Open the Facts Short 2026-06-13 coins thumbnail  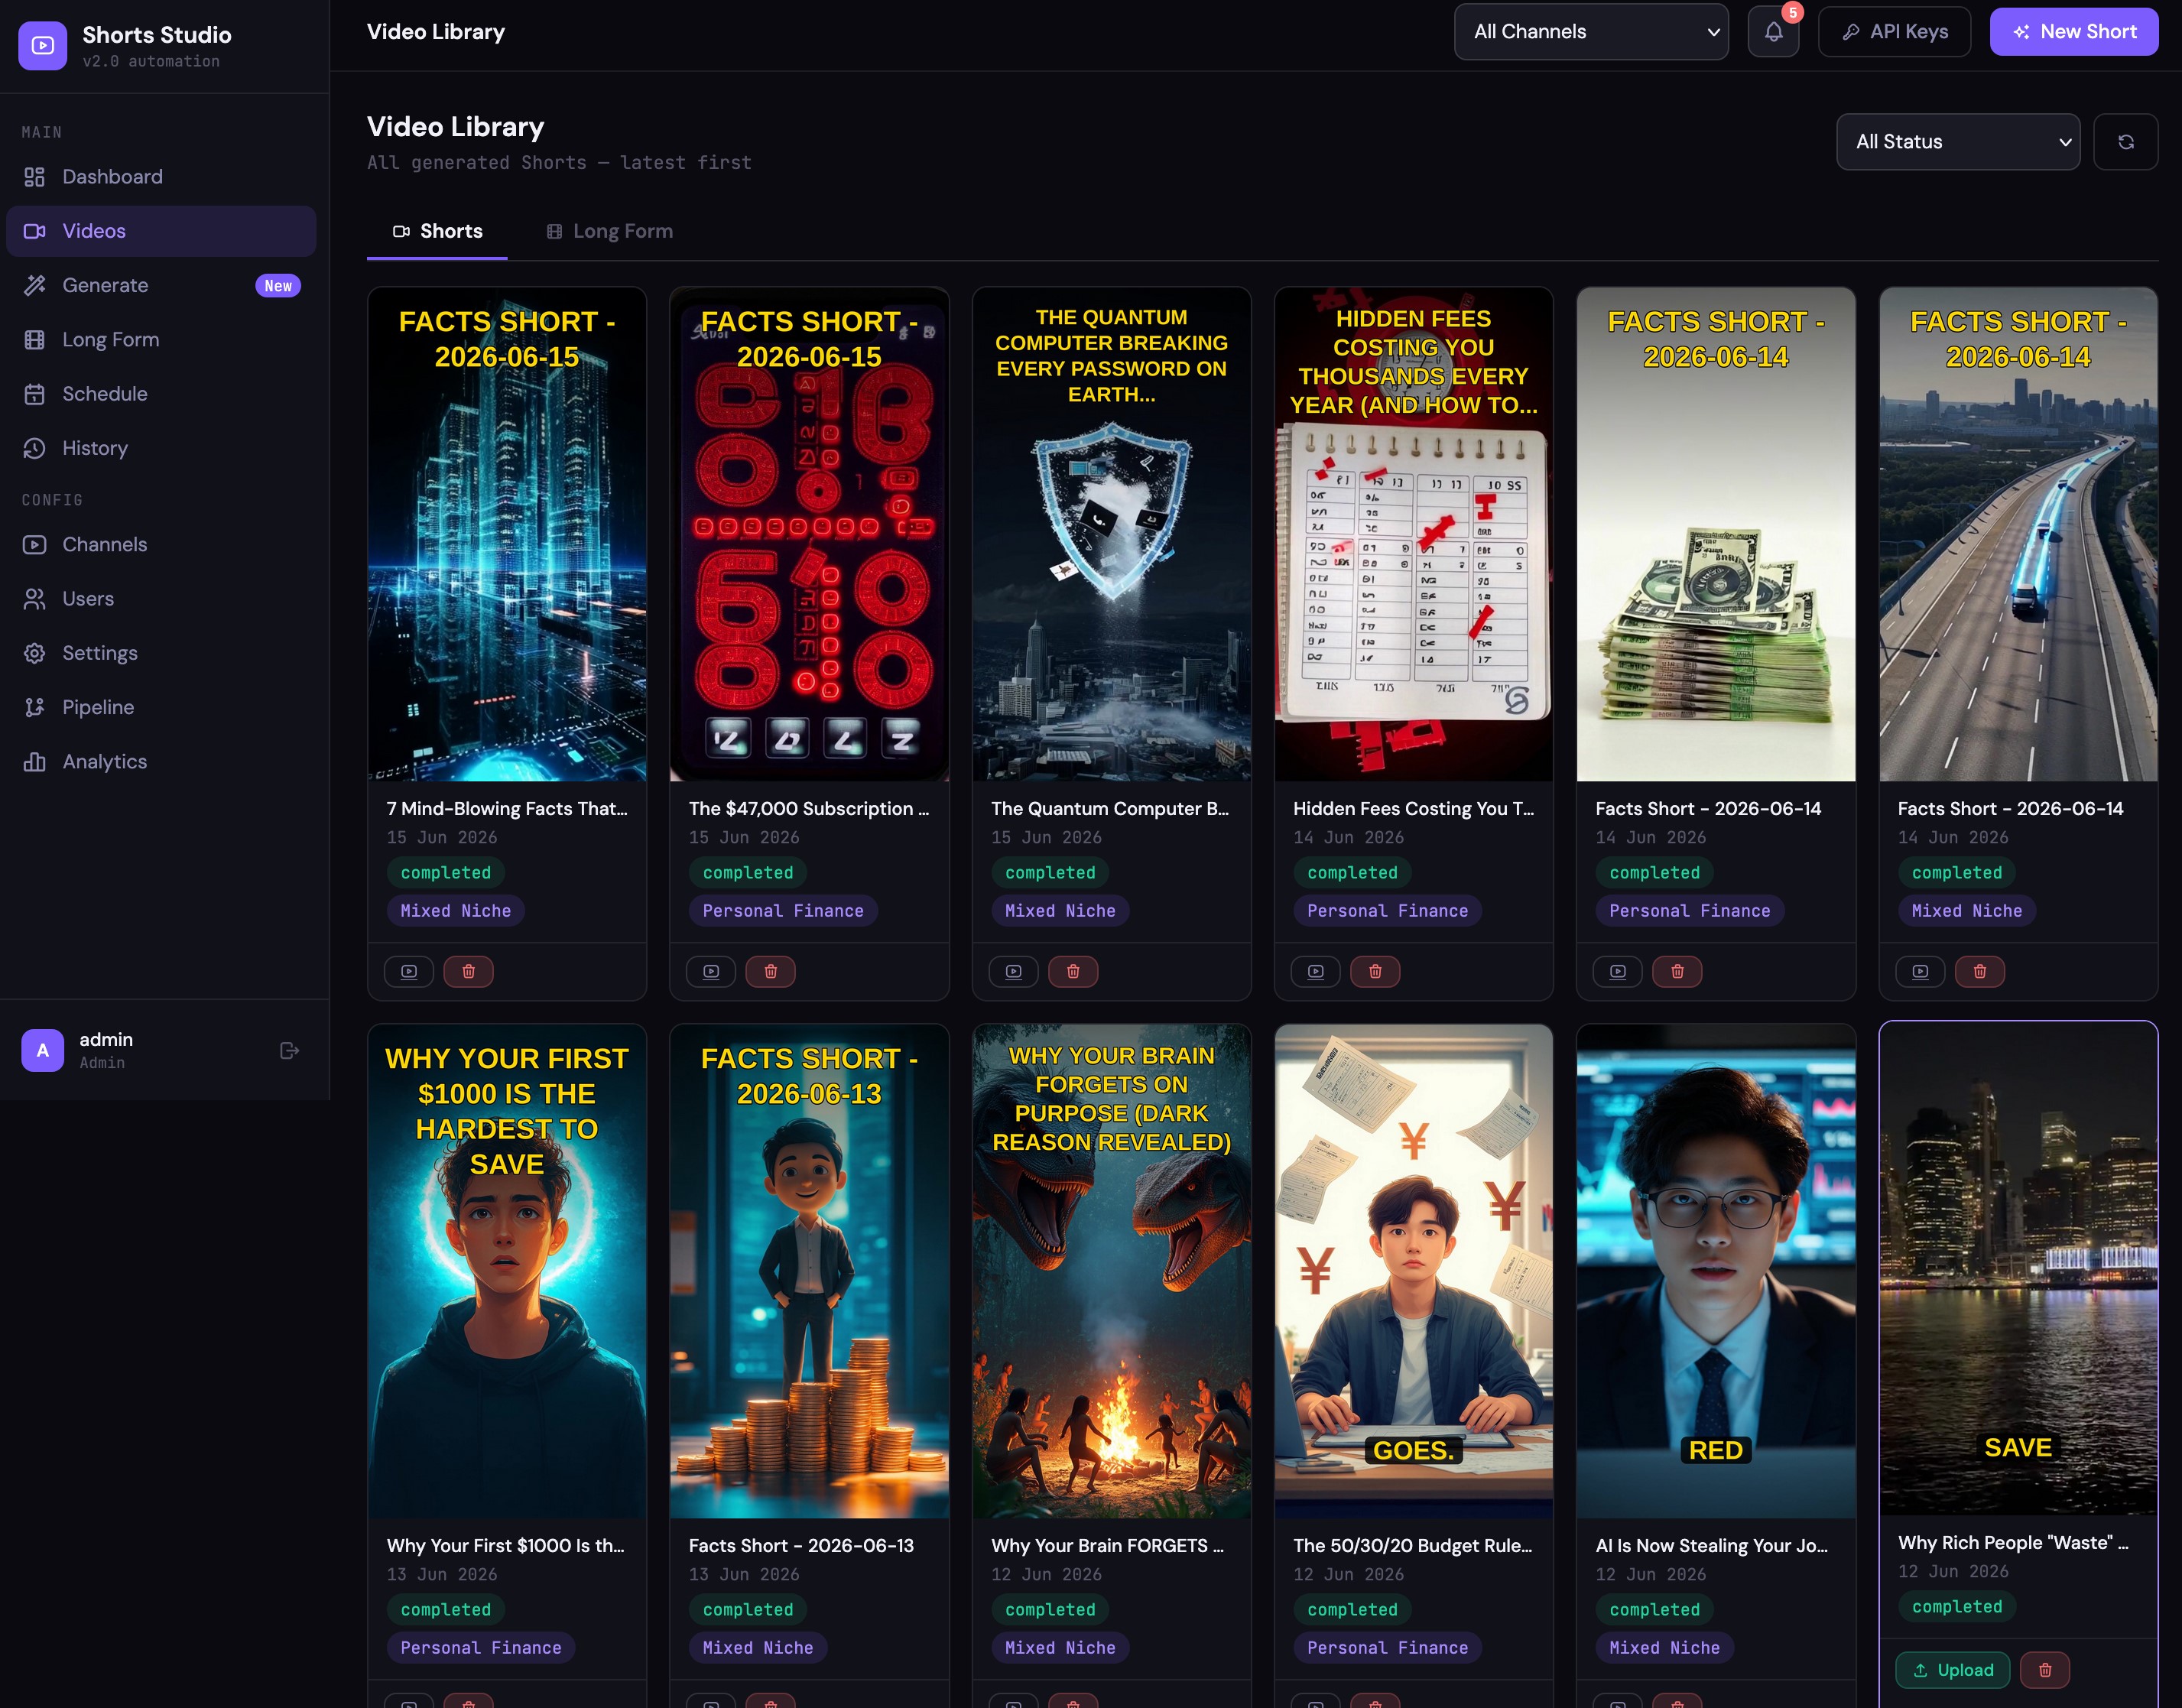tap(809, 1271)
